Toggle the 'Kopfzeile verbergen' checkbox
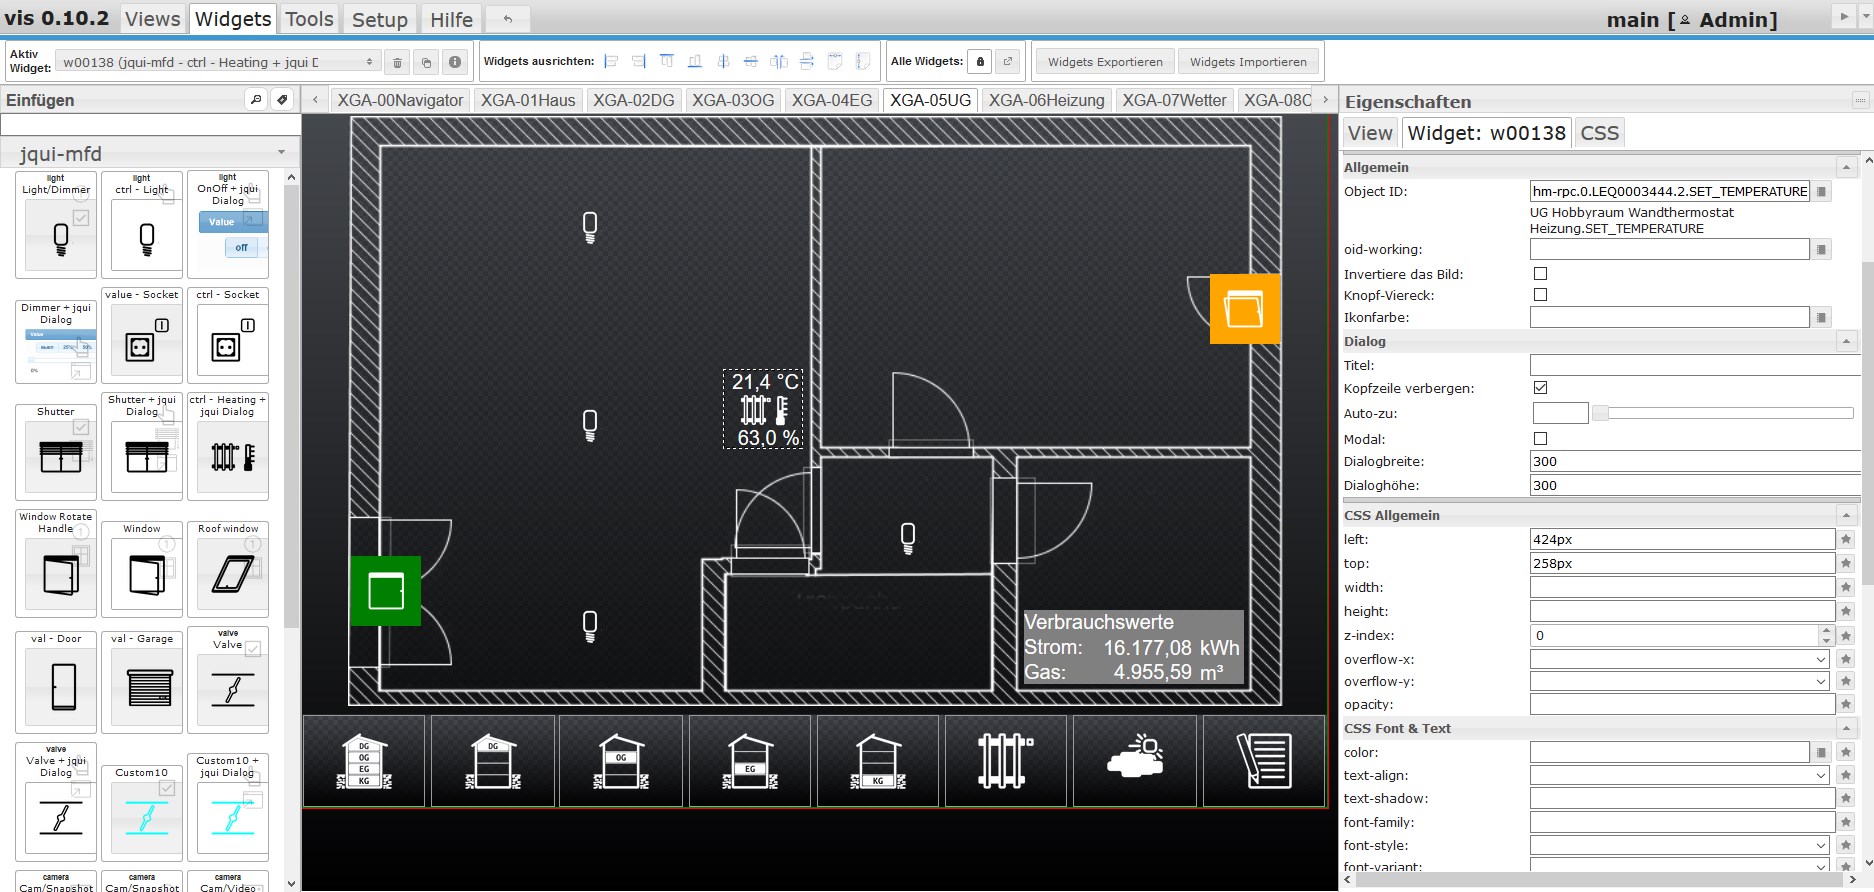This screenshot has height=892, width=1874. click(x=1540, y=388)
